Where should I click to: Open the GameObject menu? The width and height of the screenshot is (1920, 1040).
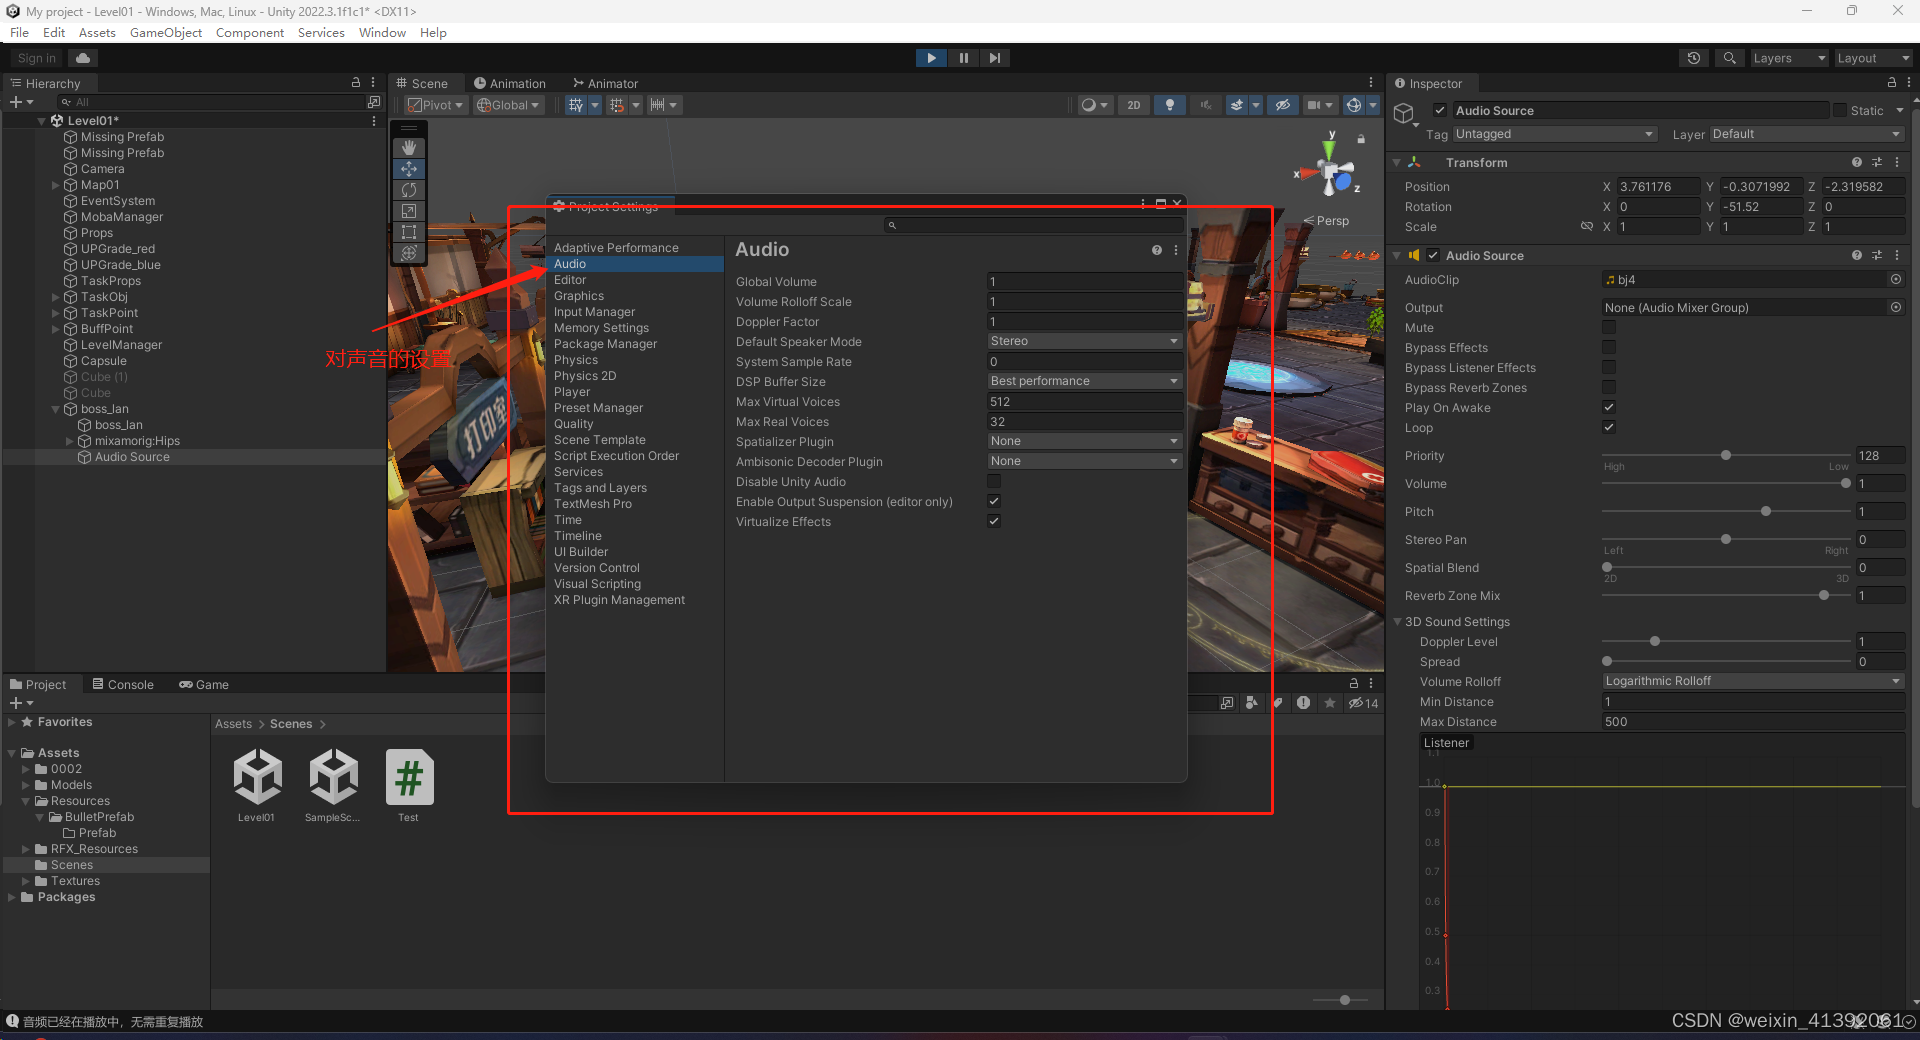[x=166, y=33]
